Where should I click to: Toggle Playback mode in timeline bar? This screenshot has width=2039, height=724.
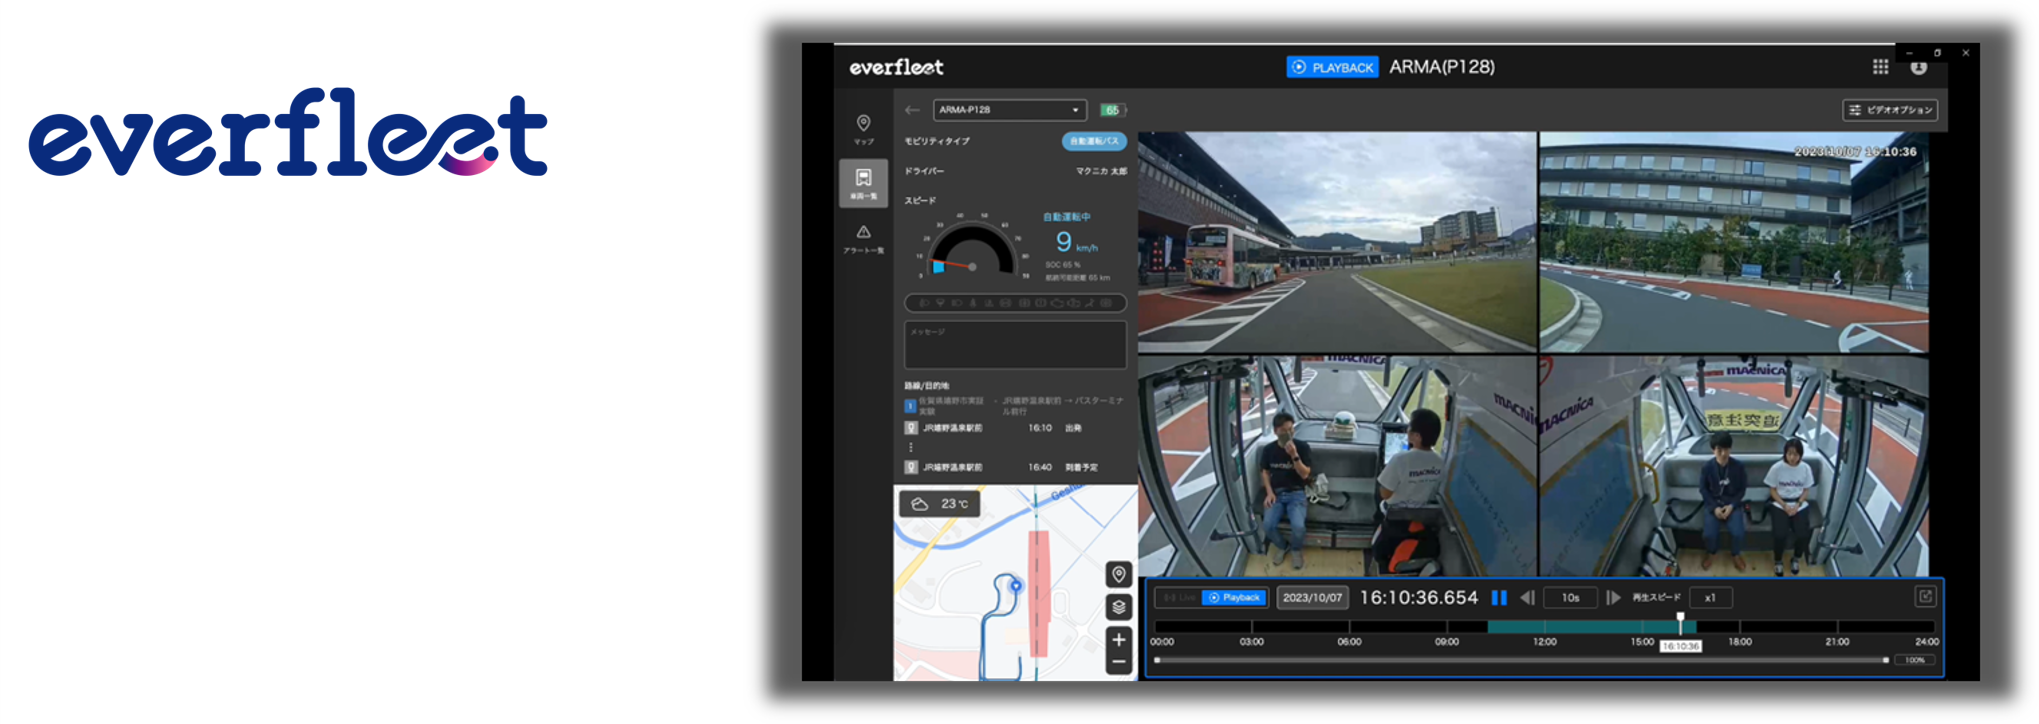tap(1235, 598)
